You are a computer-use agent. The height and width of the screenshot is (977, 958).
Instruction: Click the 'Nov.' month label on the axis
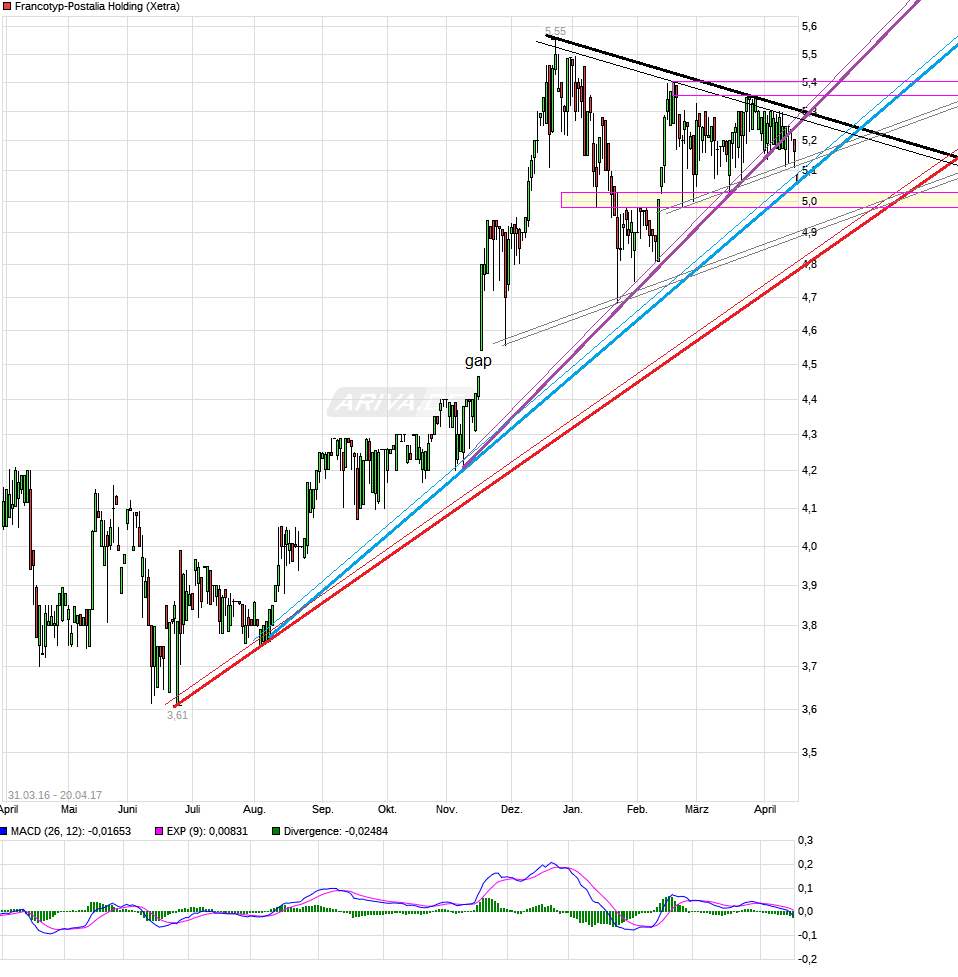[x=446, y=809]
